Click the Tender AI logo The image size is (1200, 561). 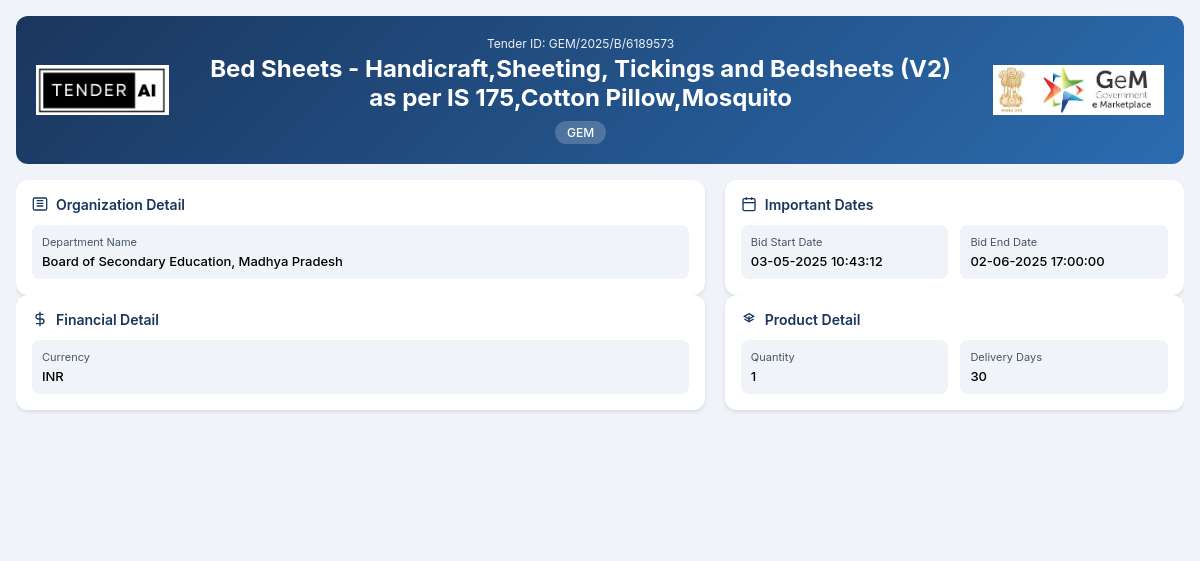coord(102,90)
